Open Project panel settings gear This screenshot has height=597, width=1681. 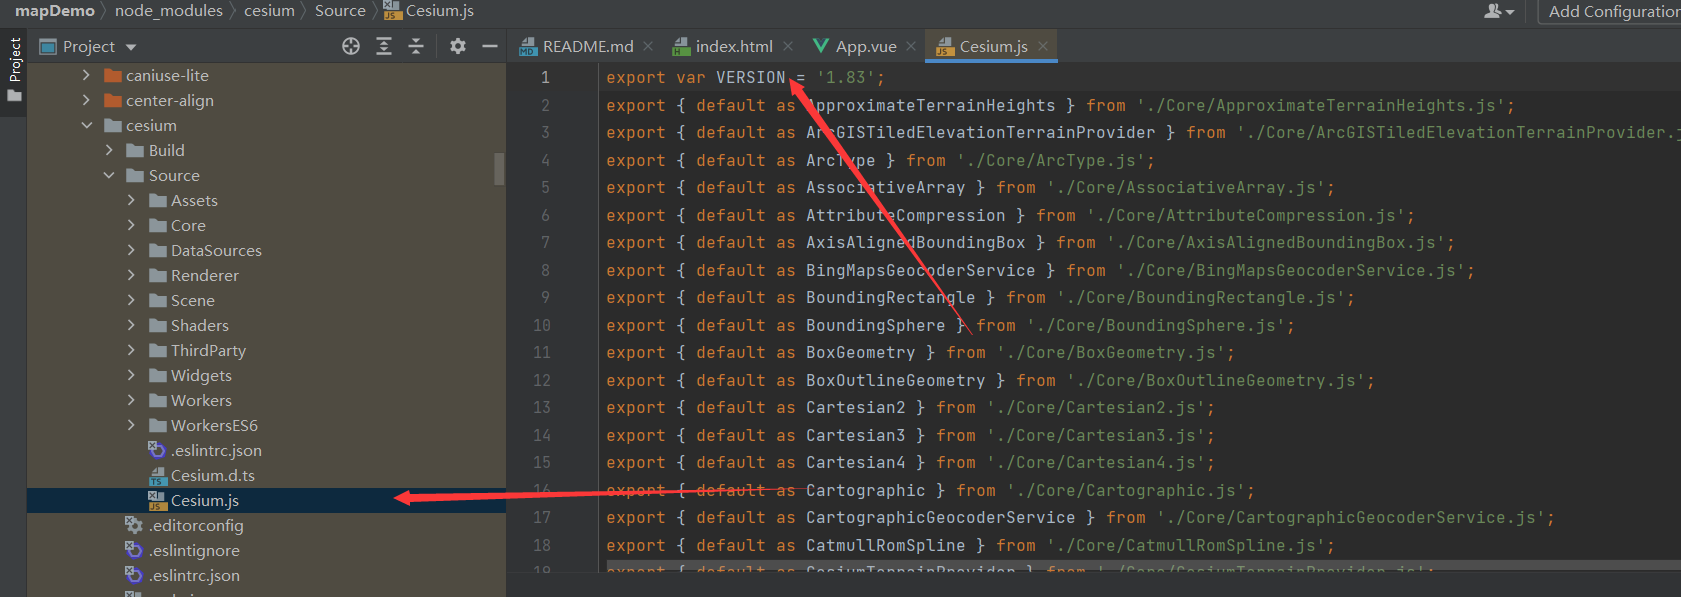458,46
